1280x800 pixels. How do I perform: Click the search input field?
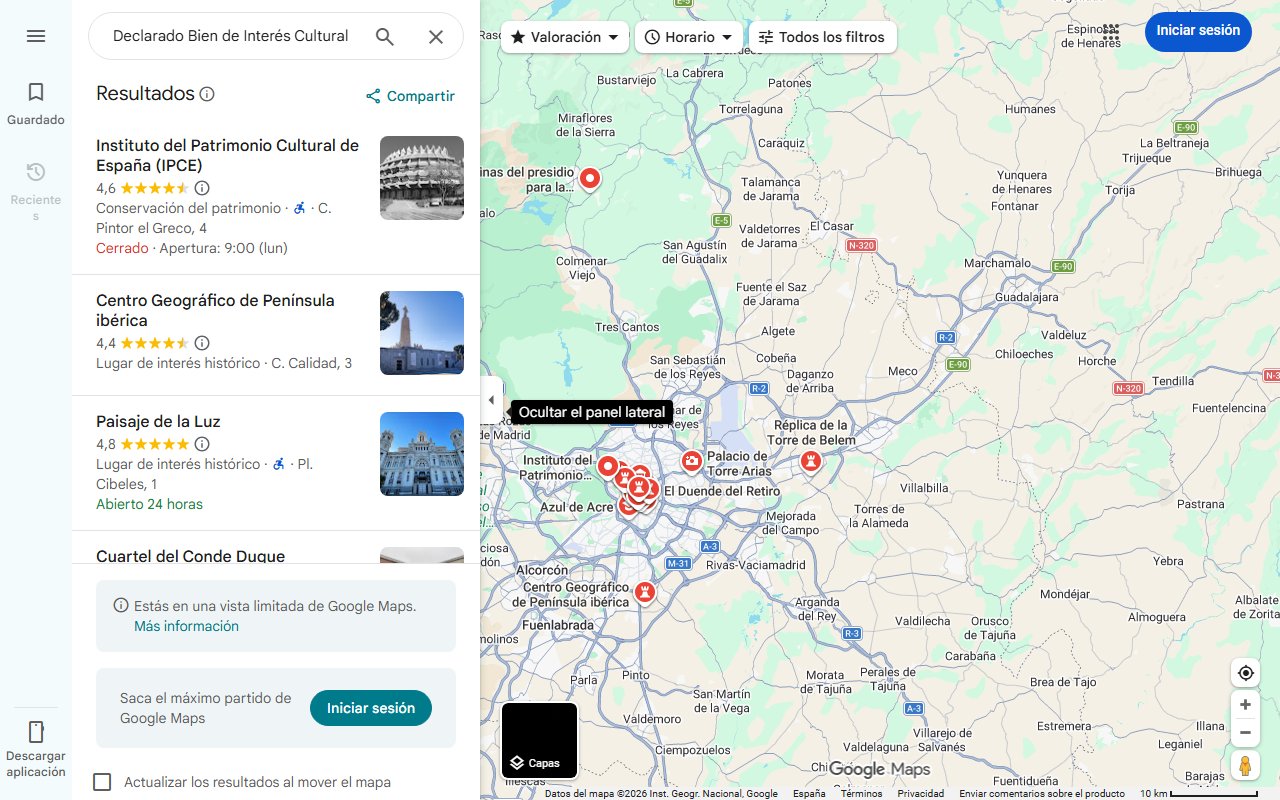[230, 36]
